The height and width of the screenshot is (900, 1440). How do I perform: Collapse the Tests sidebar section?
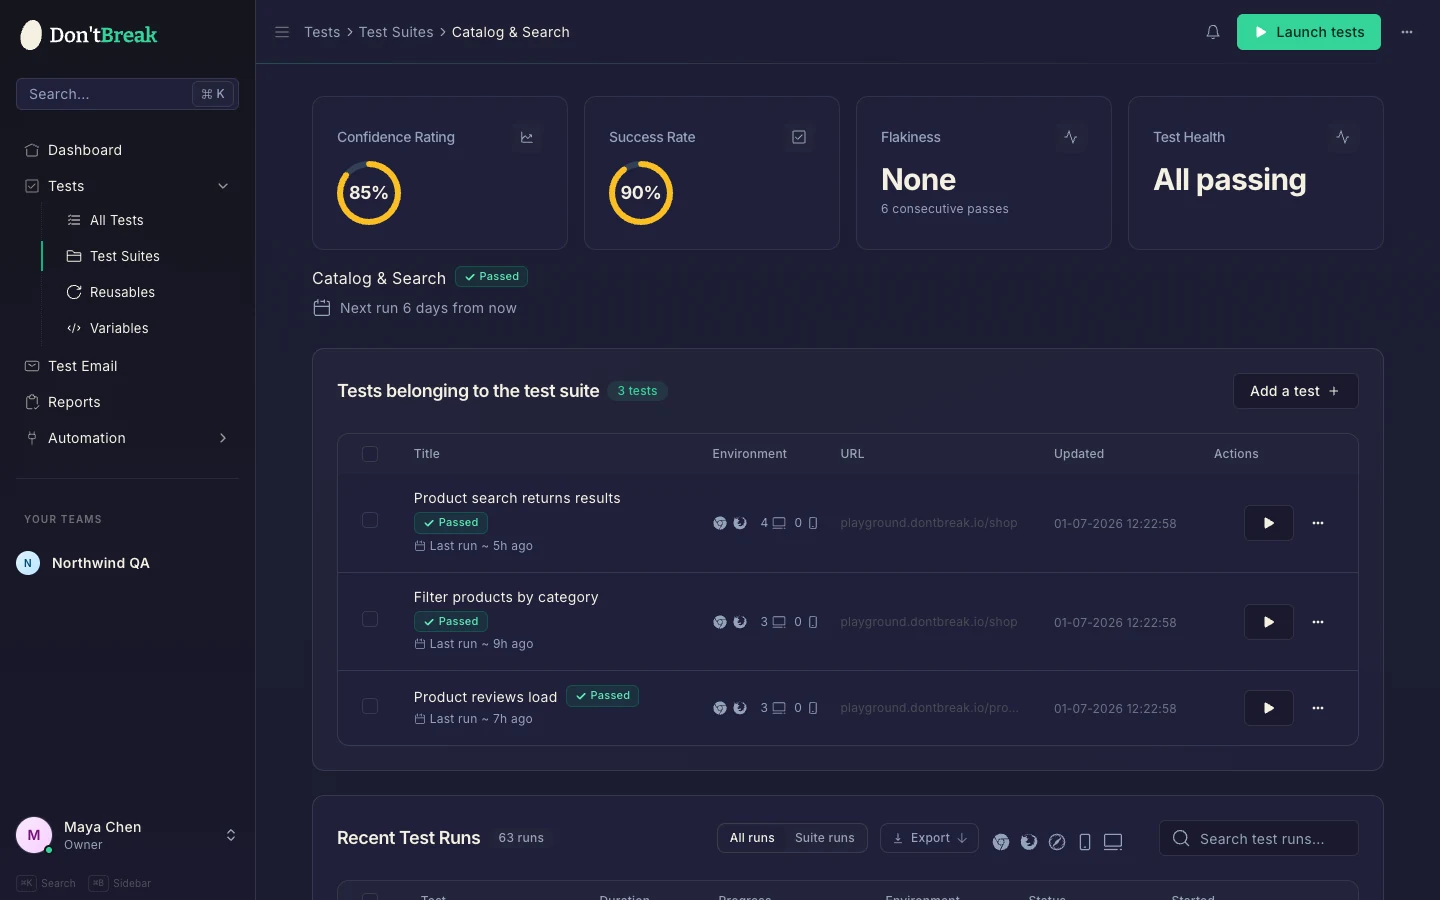pos(223,186)
